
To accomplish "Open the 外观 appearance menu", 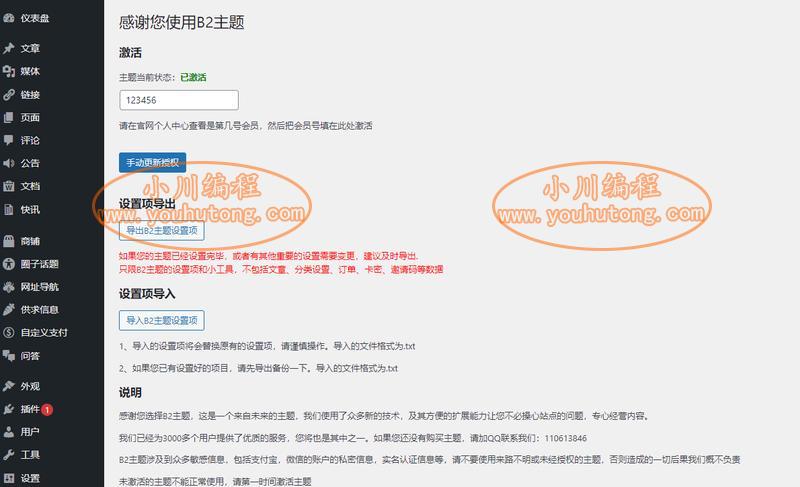I will coord(30,386).
